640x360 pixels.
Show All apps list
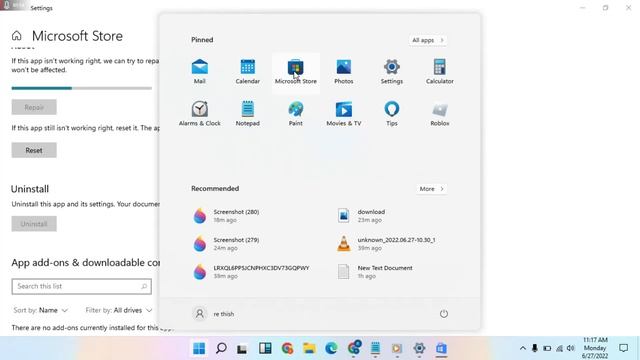click(x=428, y=40)
